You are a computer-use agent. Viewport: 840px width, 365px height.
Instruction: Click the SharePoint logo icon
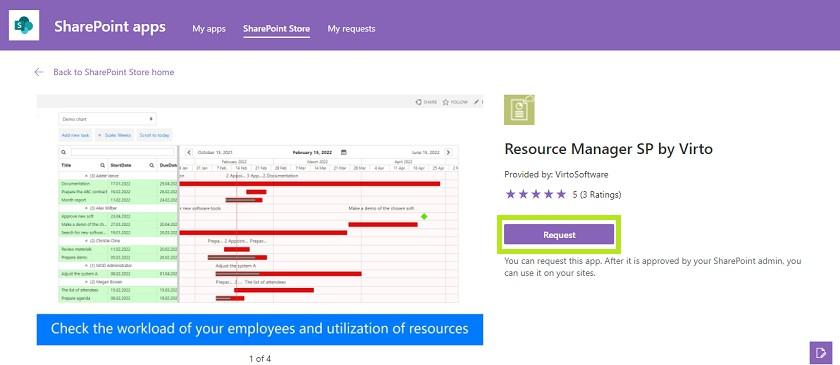24,25
